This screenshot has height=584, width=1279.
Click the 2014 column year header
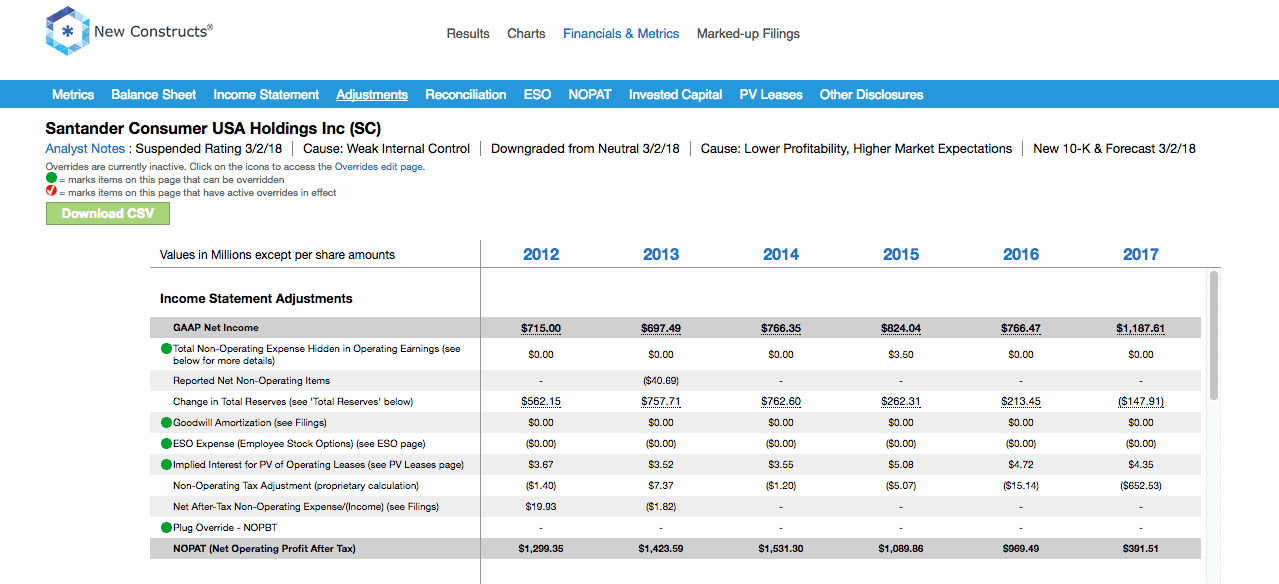pyautogui.click(x=781, y=254)
